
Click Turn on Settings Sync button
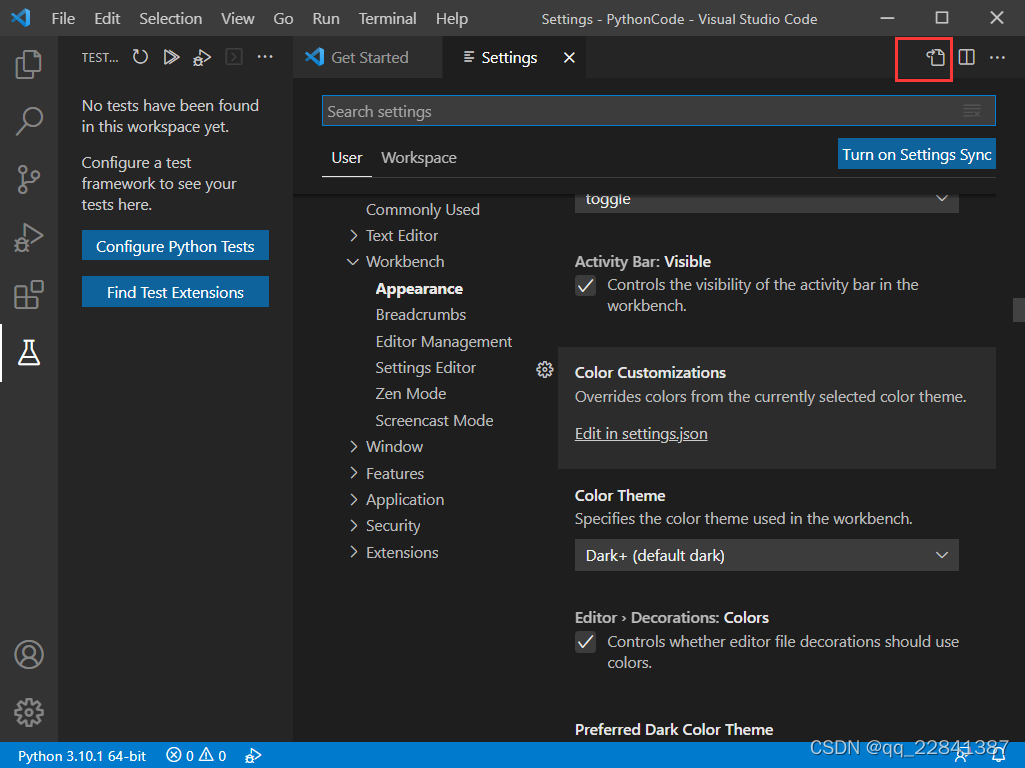(916, 154)
